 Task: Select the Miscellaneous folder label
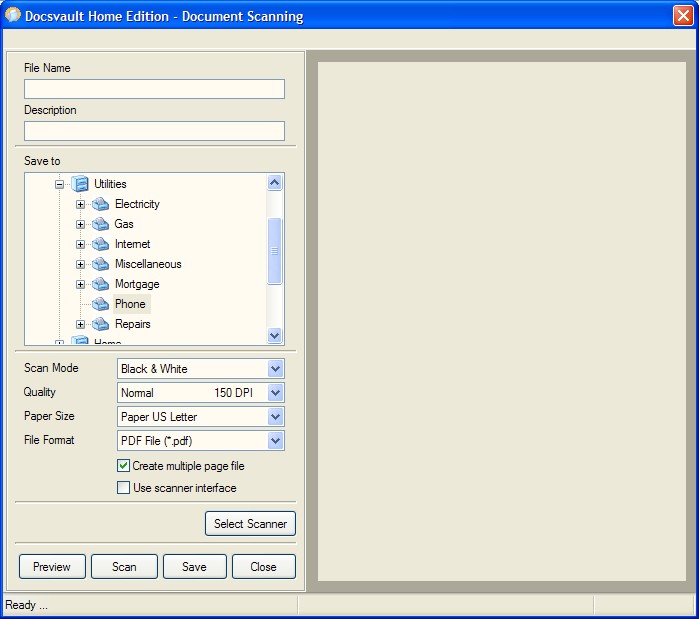coord(148,264)
